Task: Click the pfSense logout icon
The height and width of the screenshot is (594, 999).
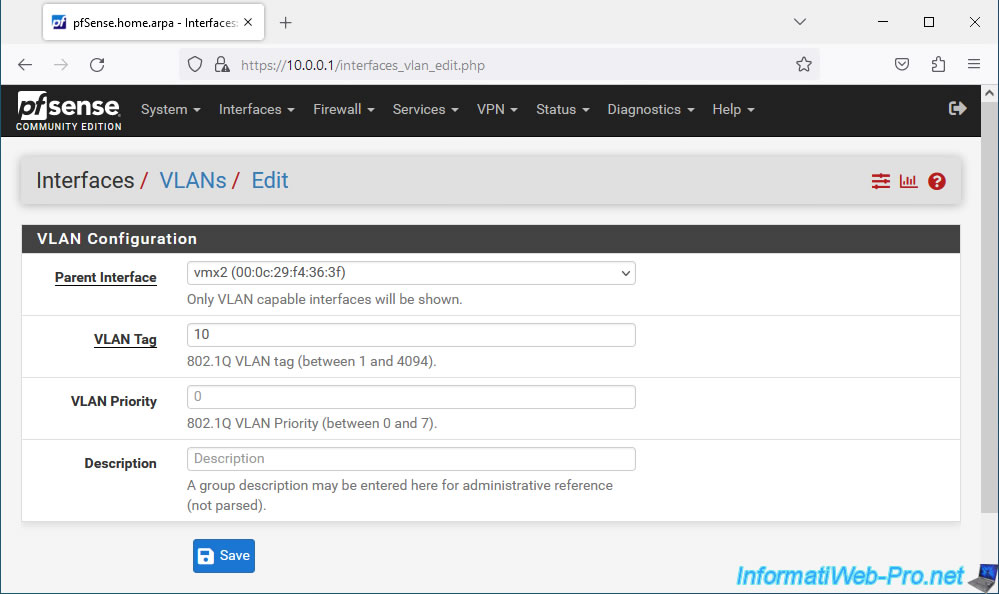Action: point(957,108)
